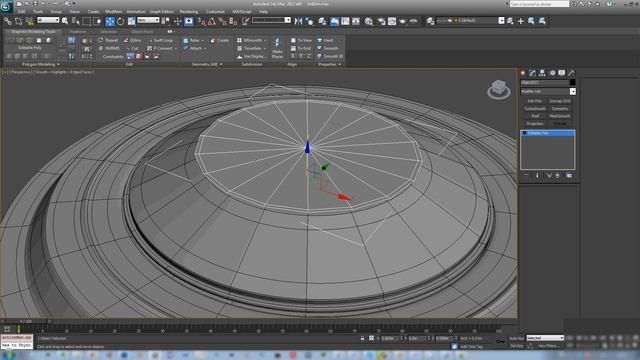Open the Render Setup icon
This screenshot has width=640, height=360.
[x=382, y=21]
